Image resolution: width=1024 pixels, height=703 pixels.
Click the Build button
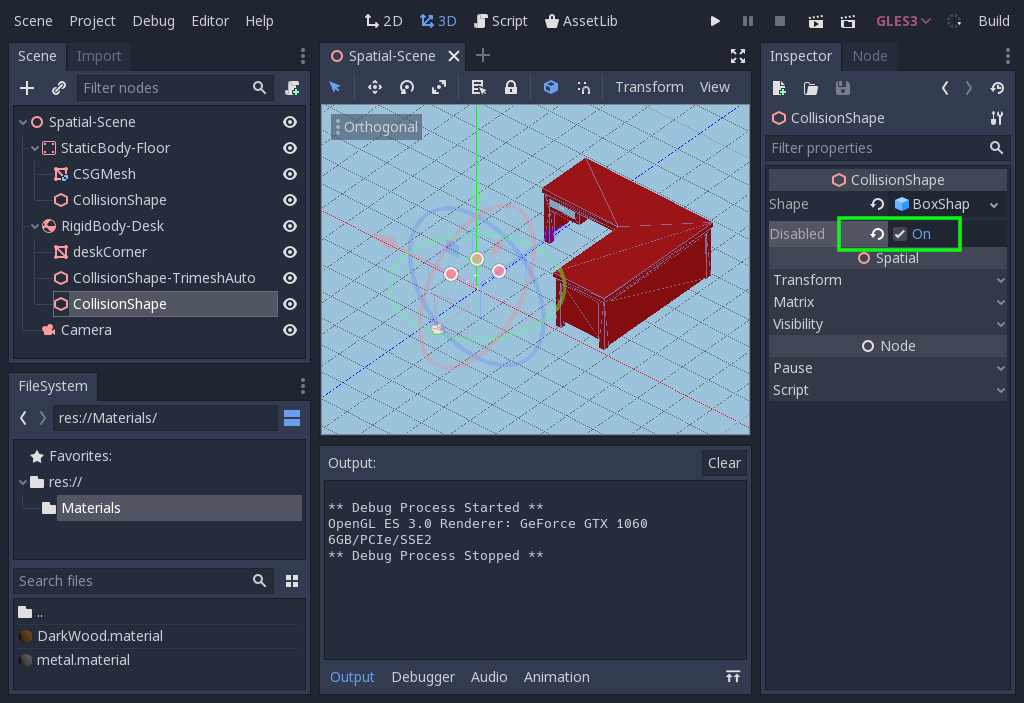point(992,20)
